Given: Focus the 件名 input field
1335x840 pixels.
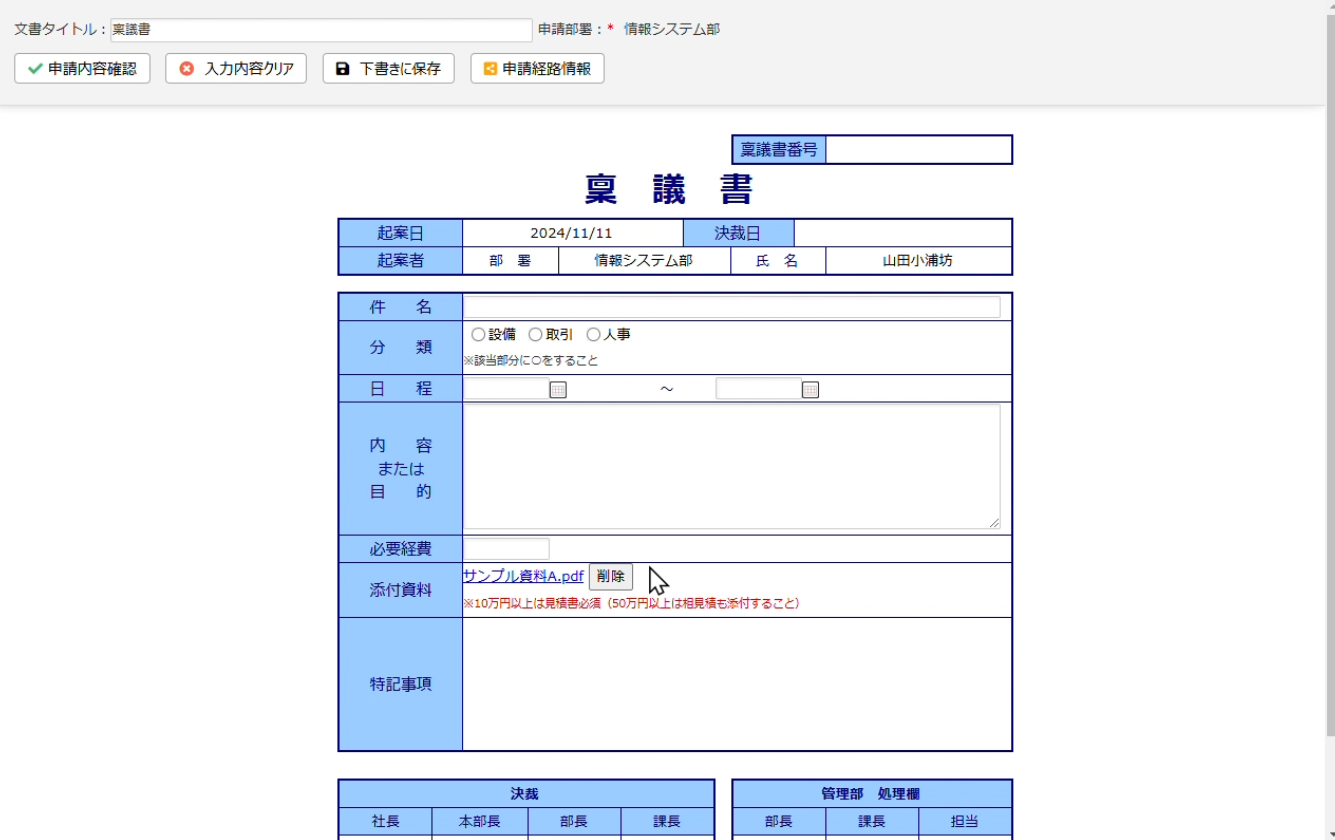Looking at the screenshot, I should [731, 307].
